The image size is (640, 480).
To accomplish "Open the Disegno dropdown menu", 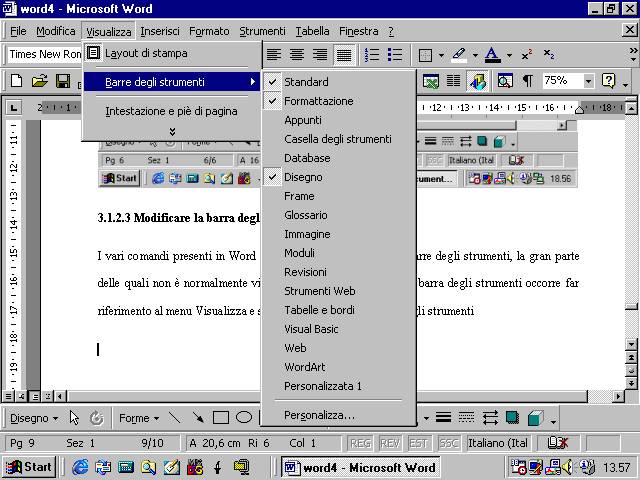I will [34, 418].
